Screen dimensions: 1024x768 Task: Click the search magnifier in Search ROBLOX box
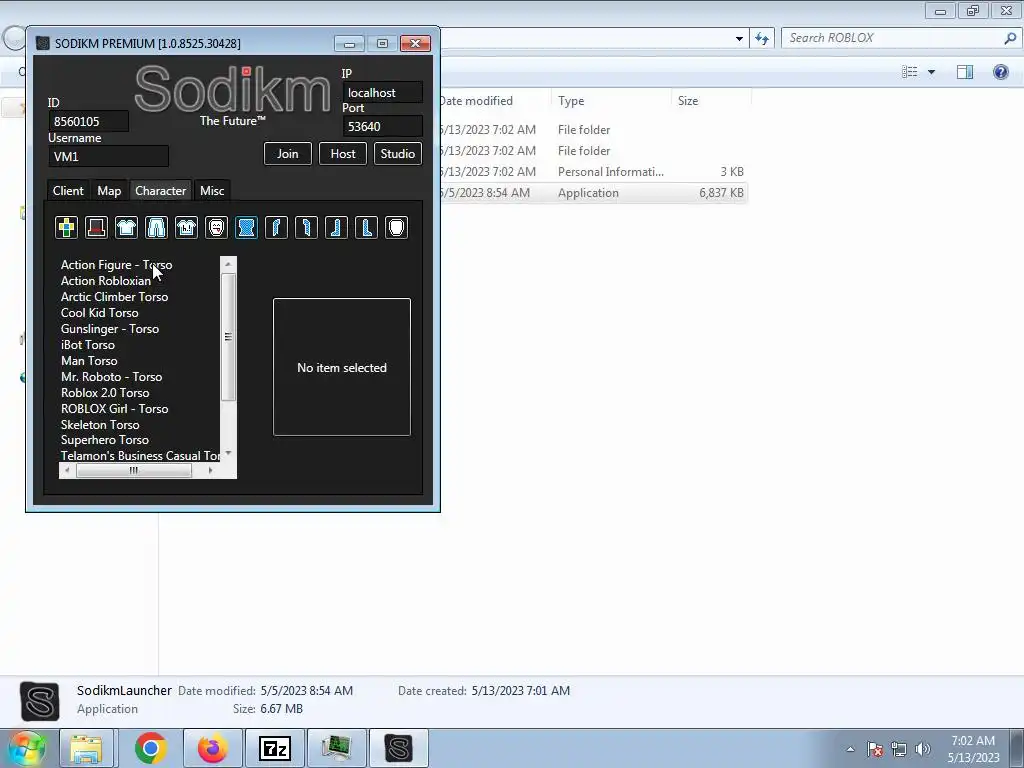(1010, 38)
